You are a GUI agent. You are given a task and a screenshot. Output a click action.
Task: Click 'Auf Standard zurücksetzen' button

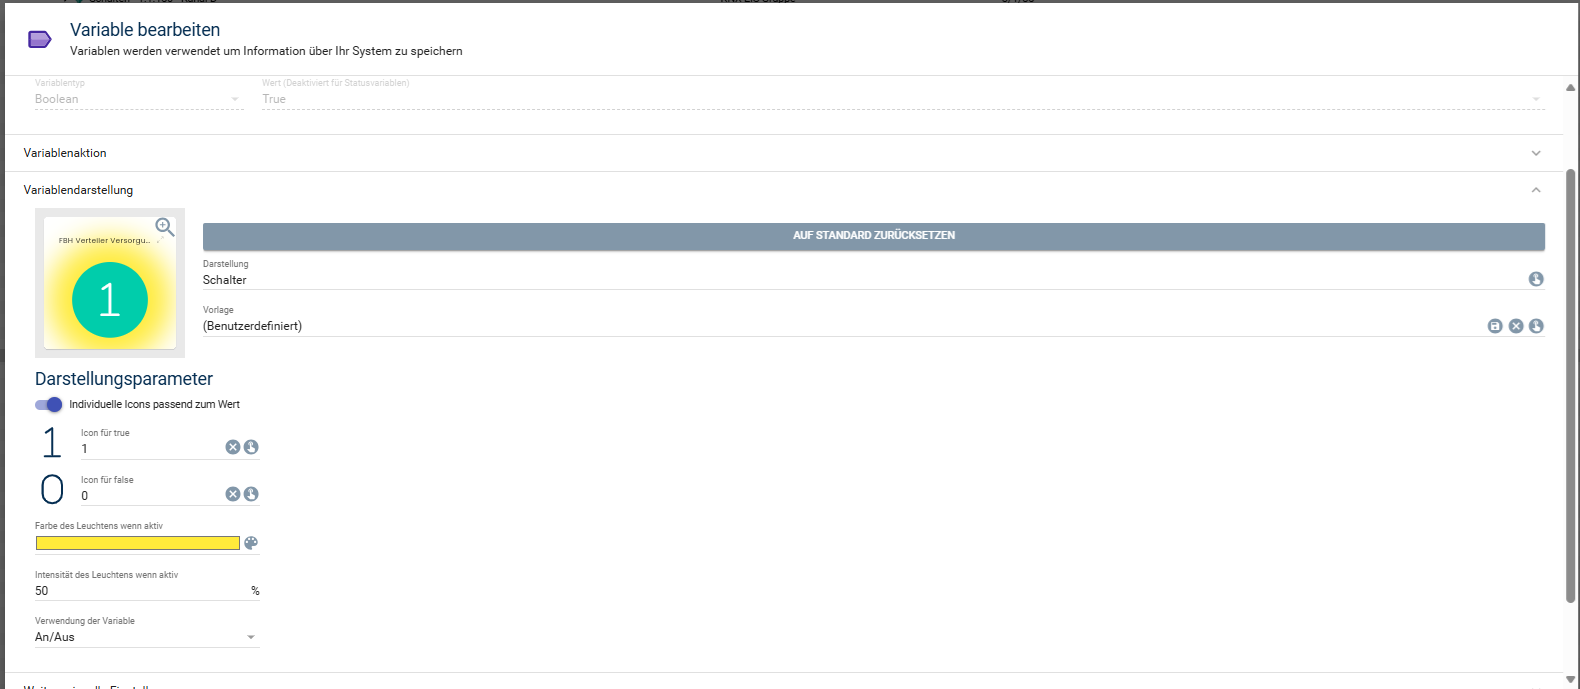click(873, 236)
